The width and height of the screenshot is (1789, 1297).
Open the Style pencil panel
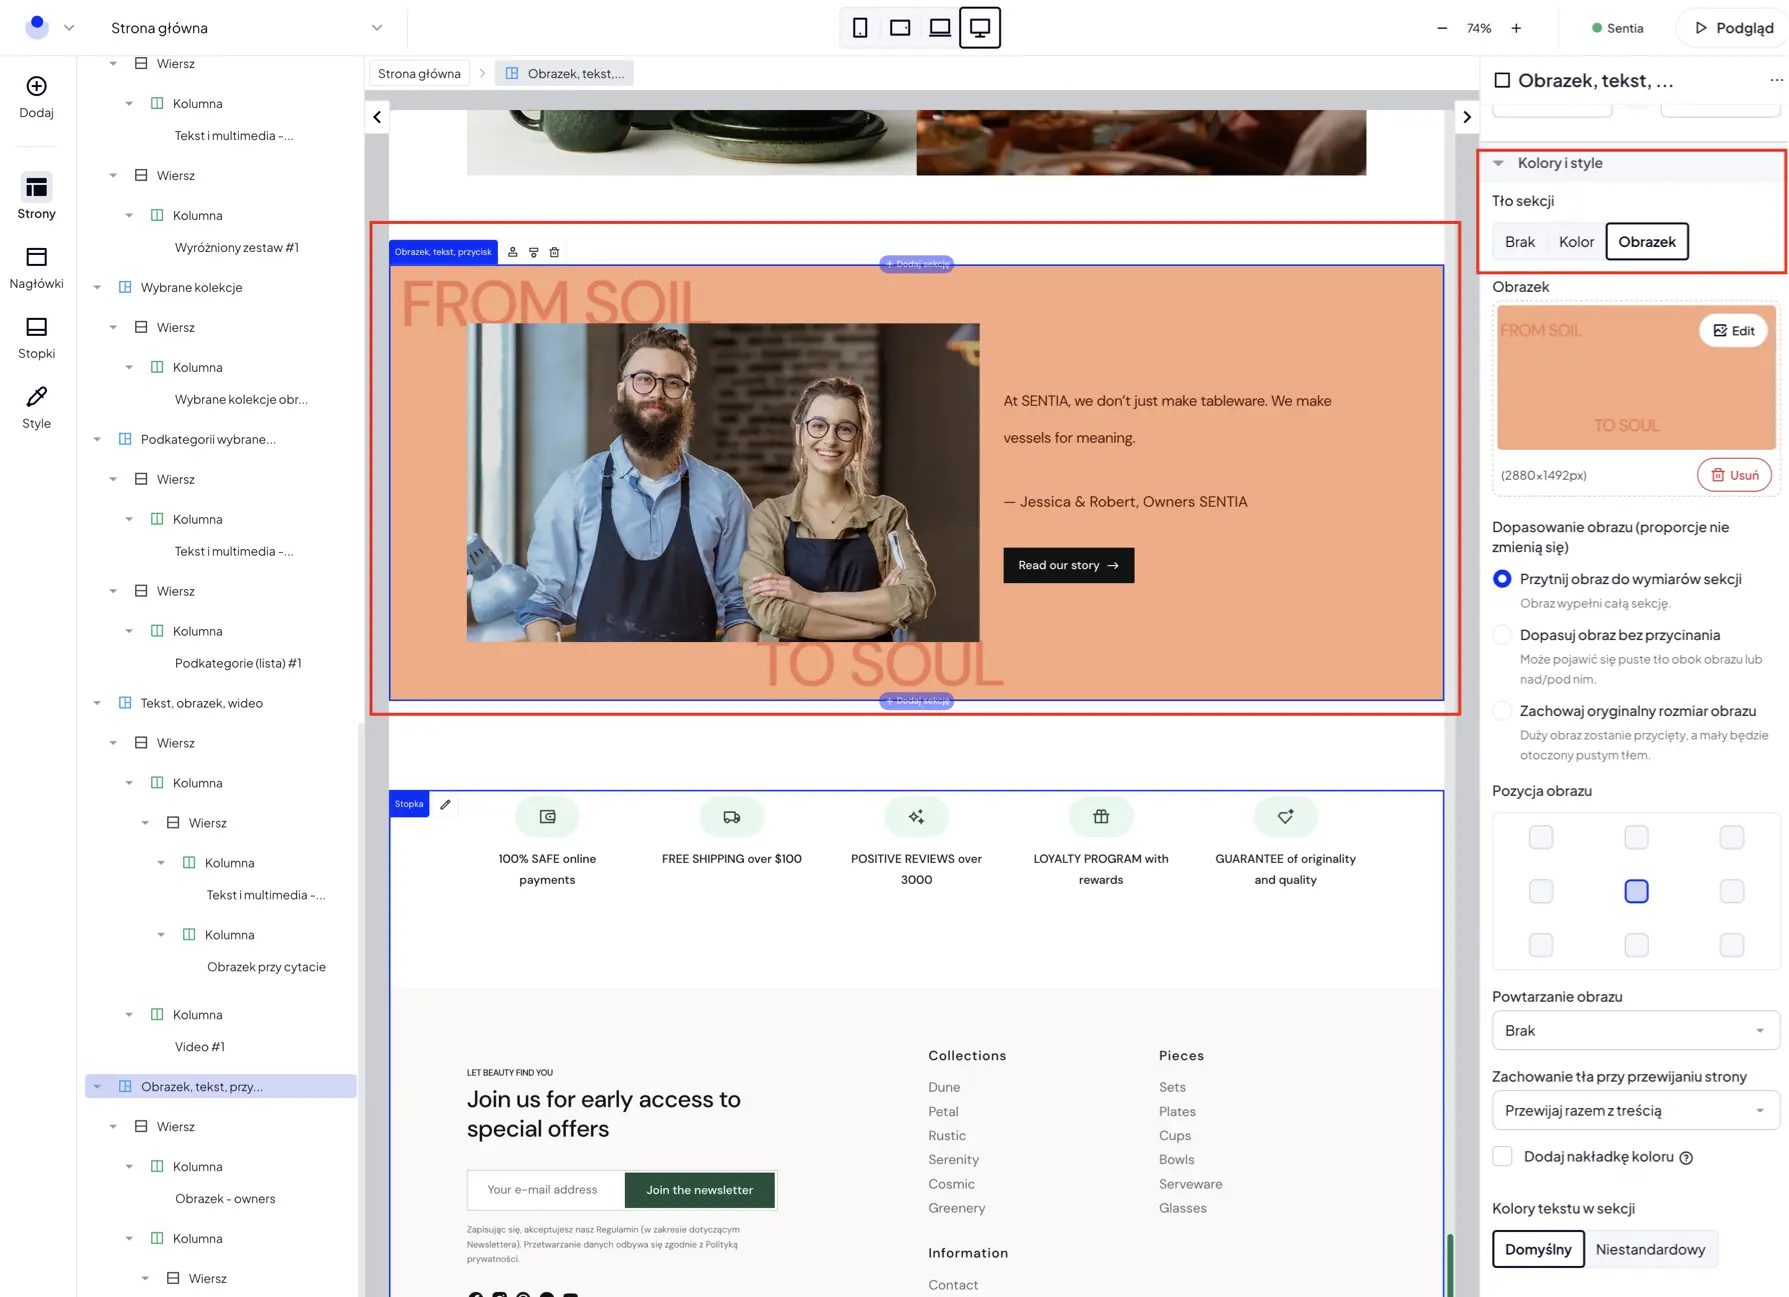tap(36, 408)
